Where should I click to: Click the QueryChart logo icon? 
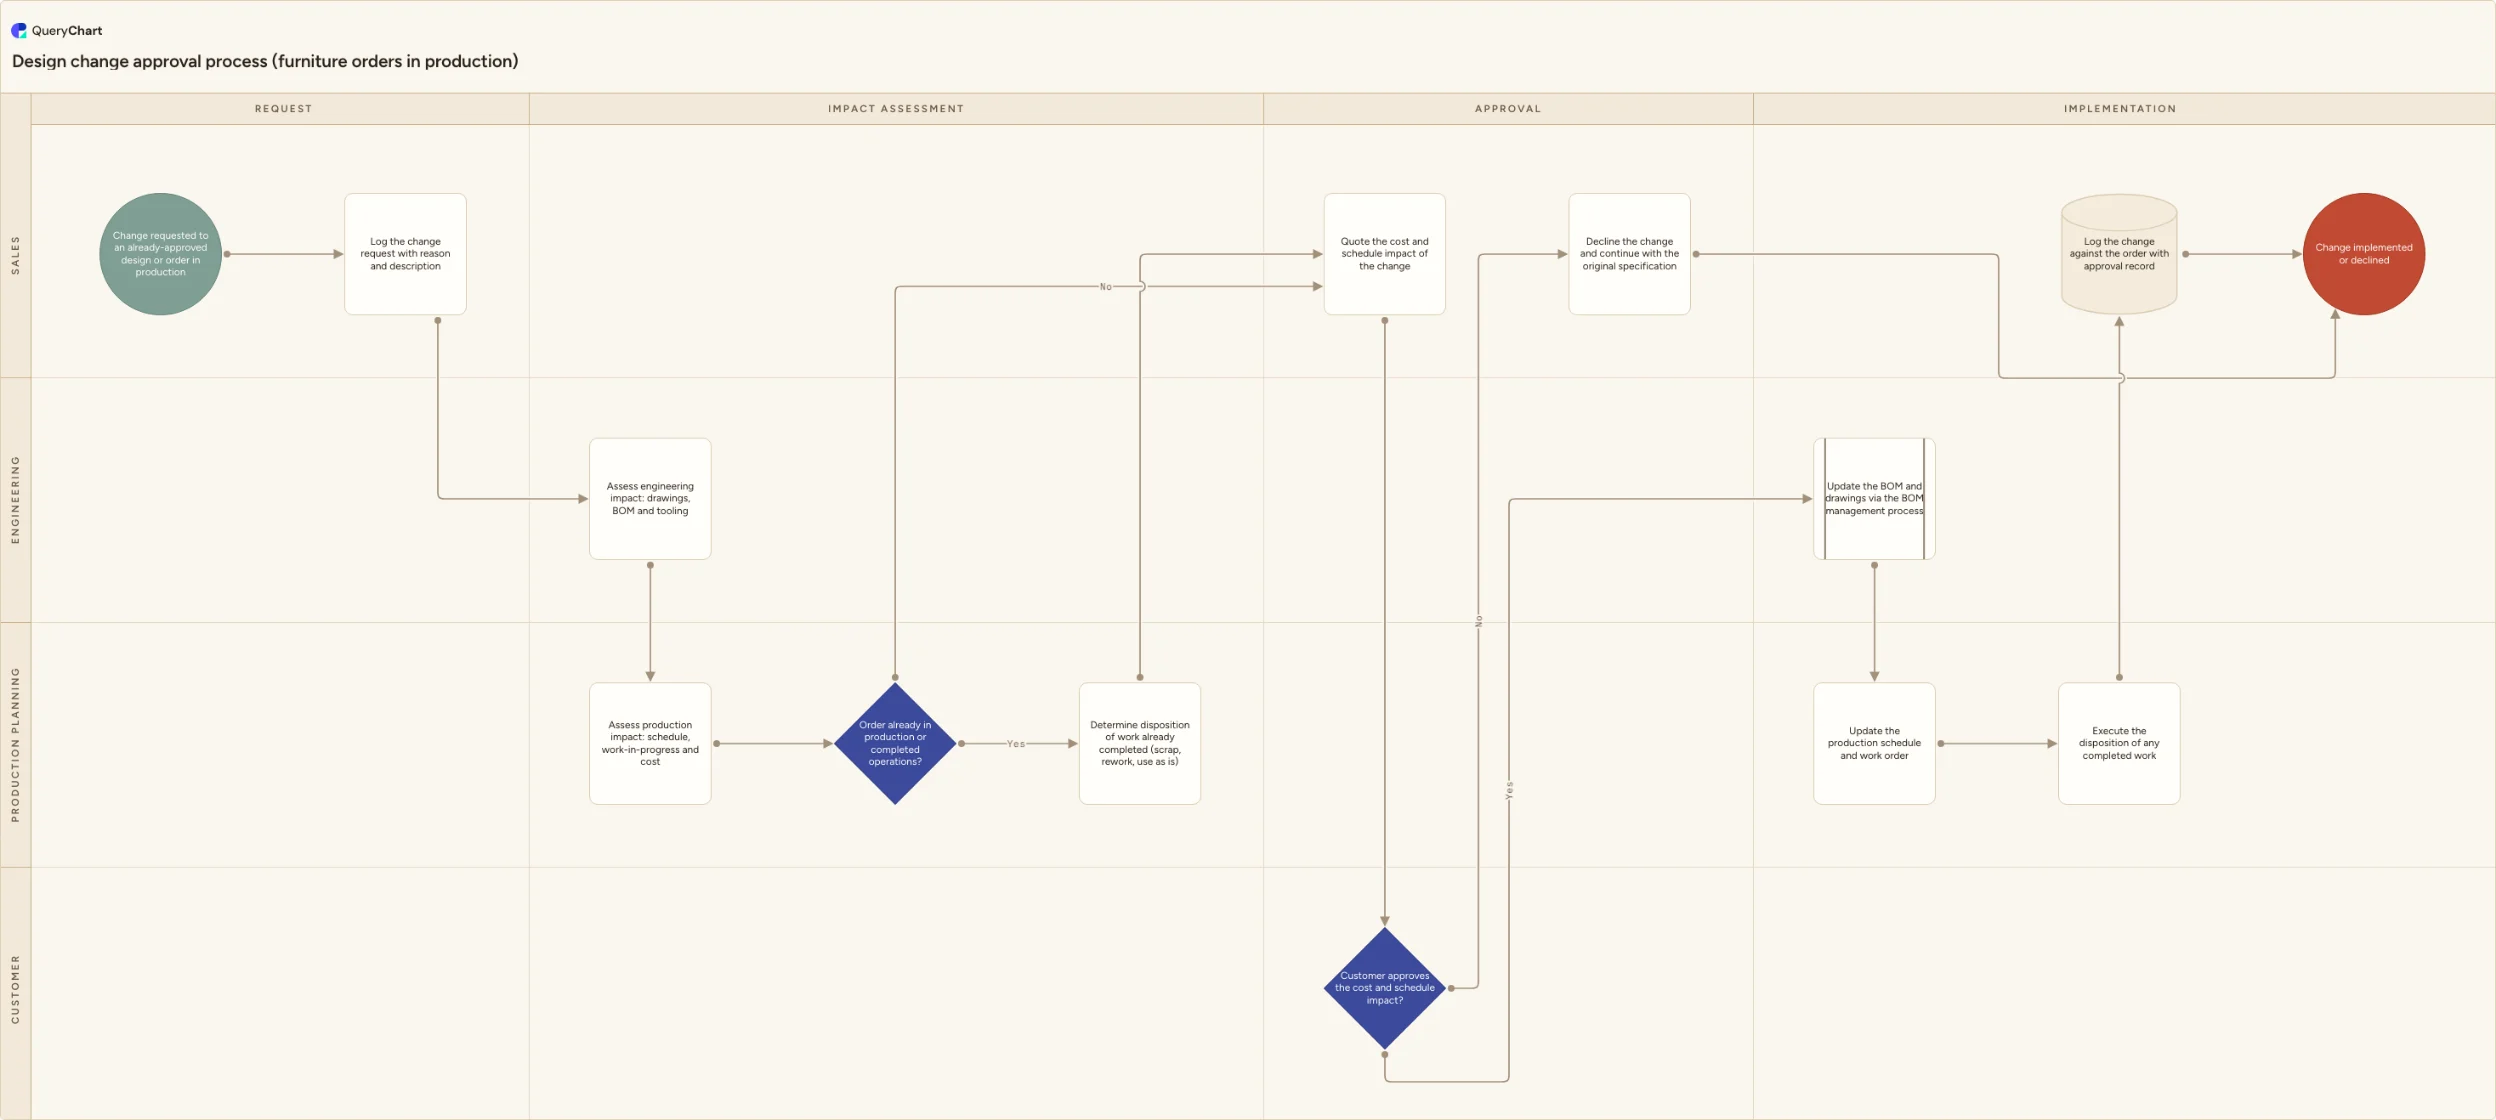tap(19, 30)
